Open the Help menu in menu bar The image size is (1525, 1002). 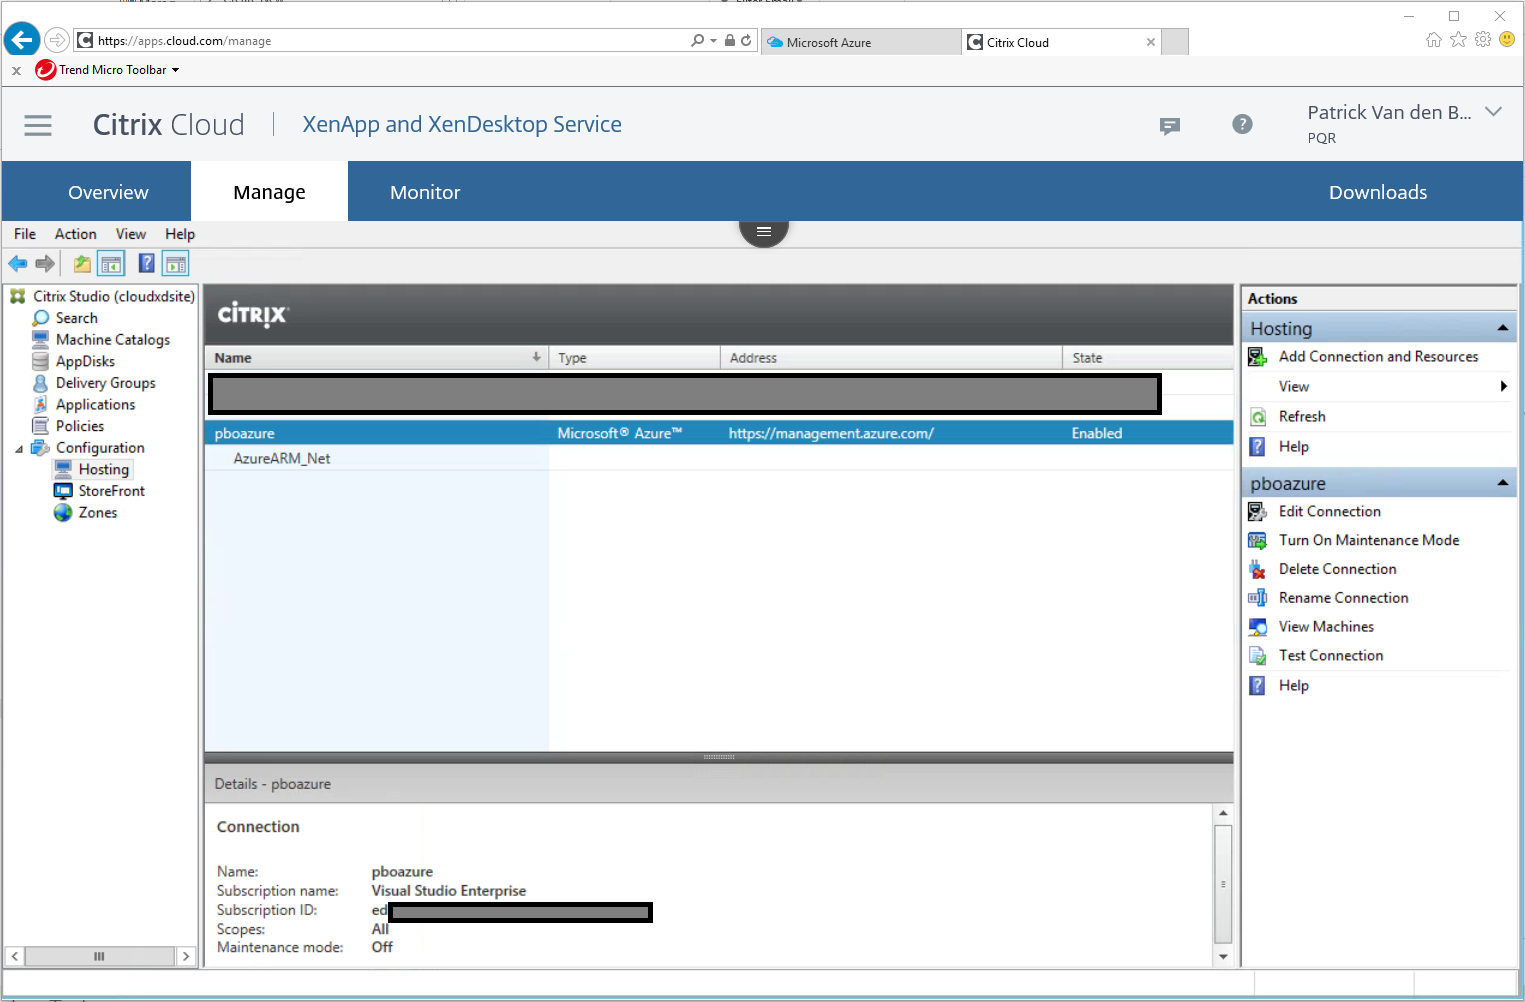click(180, 234)
